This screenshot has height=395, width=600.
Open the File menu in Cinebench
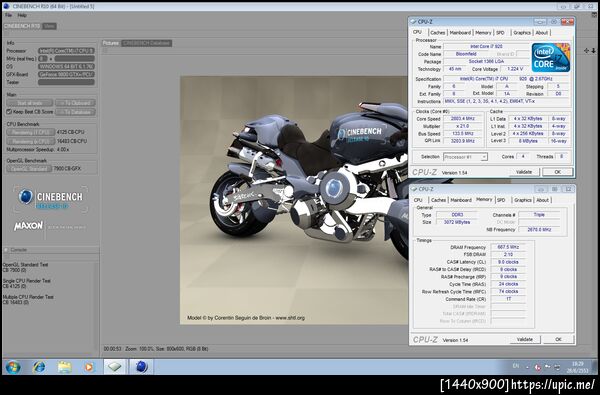pos(8,15)
